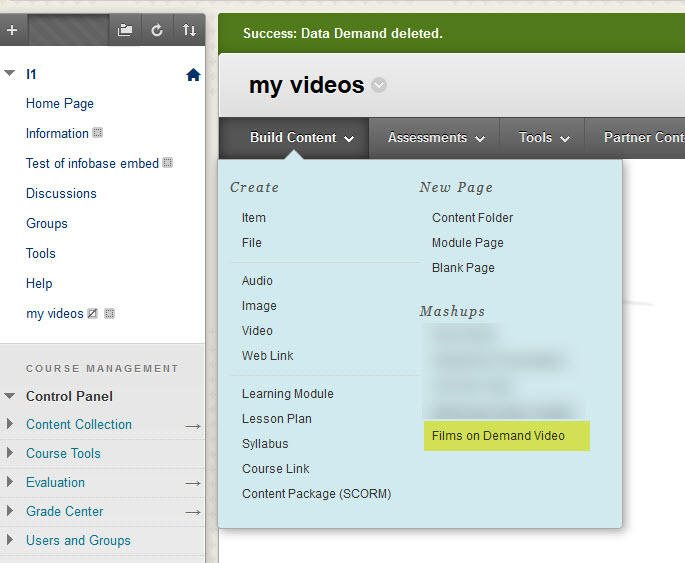Go to Groups in course menu
This screenshot has height=563, width=685.
coord(47,223)
